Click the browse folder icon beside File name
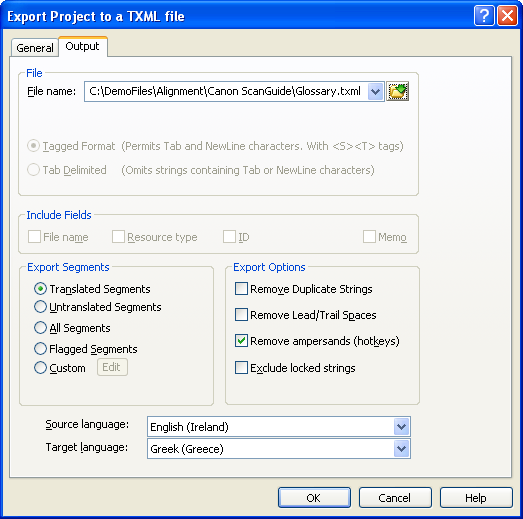Screen dimensions: 523x519 (x=397, y=91)
